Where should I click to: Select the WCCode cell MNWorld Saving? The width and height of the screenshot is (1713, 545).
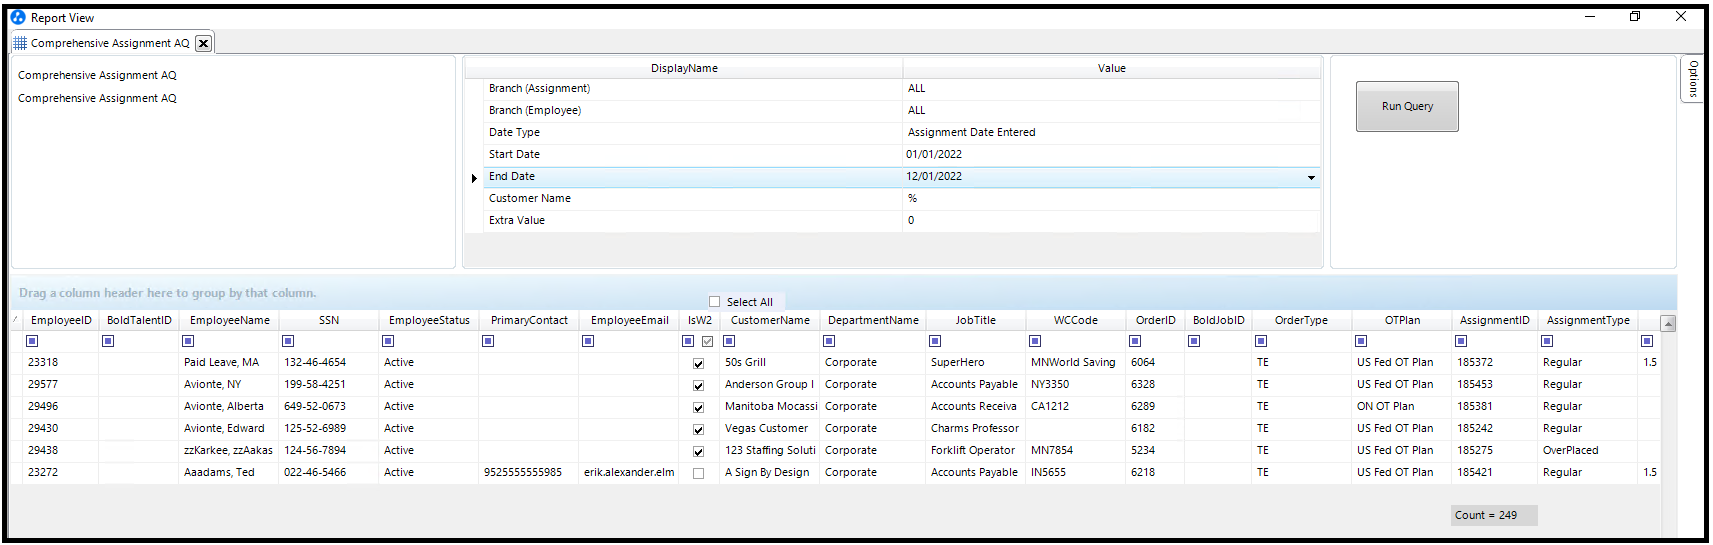click(1075, 362)
